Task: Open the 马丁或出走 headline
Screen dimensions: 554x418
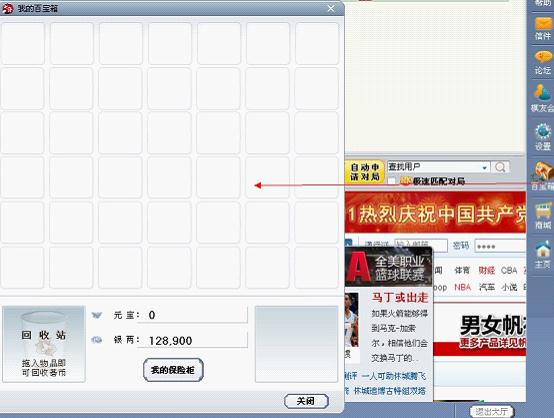Action: point(400,298)
